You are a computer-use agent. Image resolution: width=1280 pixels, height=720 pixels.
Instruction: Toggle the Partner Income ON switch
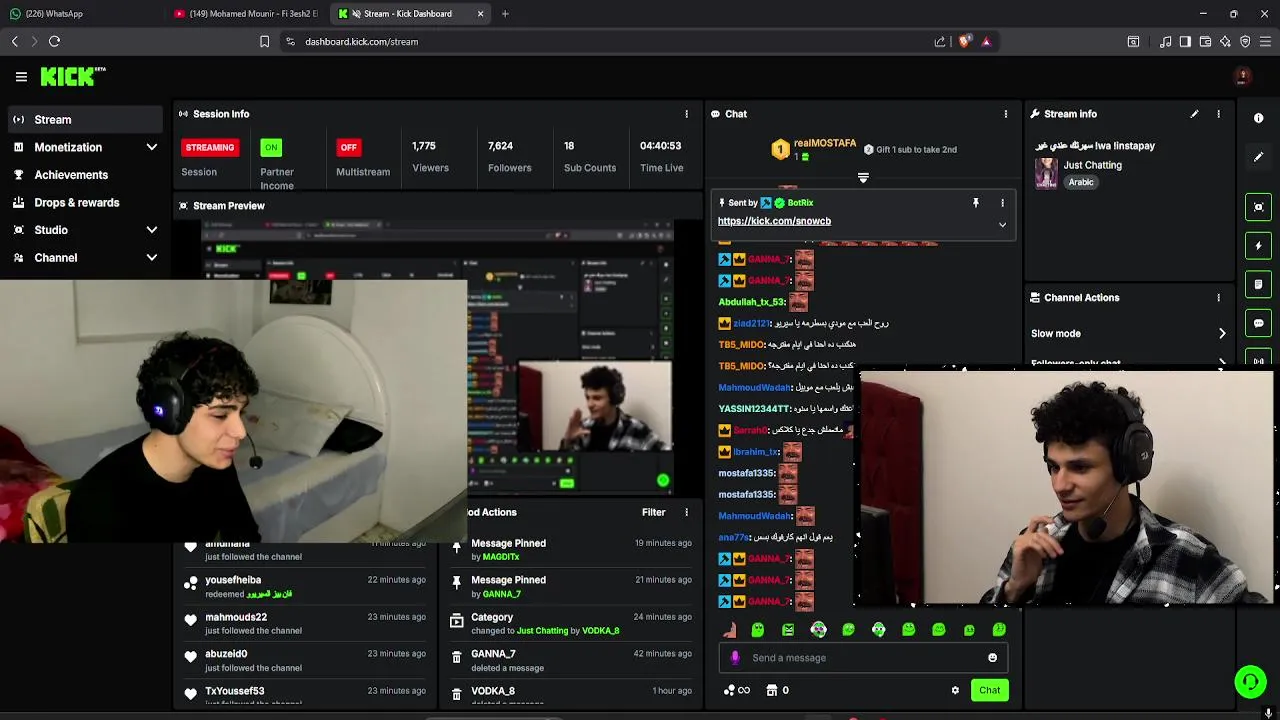(x=271, y=147)
